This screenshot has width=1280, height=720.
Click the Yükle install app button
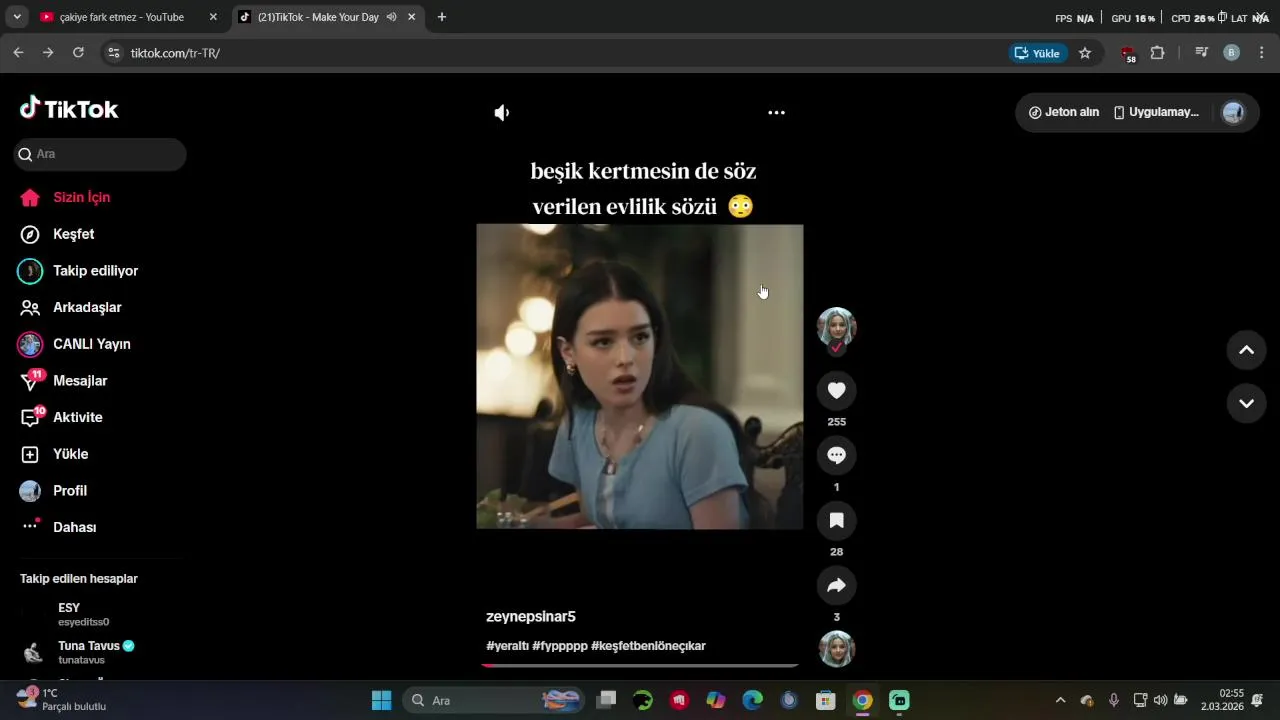tap(1038, 53)
